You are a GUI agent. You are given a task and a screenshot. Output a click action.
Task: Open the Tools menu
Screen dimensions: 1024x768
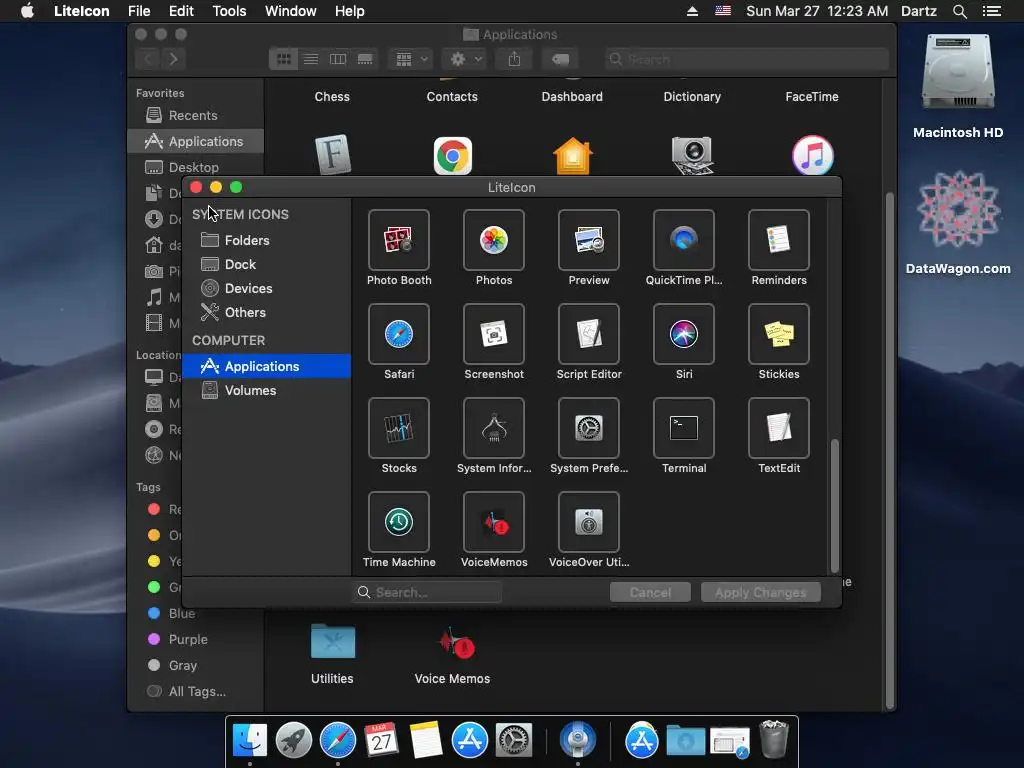[x=229, y=11]
